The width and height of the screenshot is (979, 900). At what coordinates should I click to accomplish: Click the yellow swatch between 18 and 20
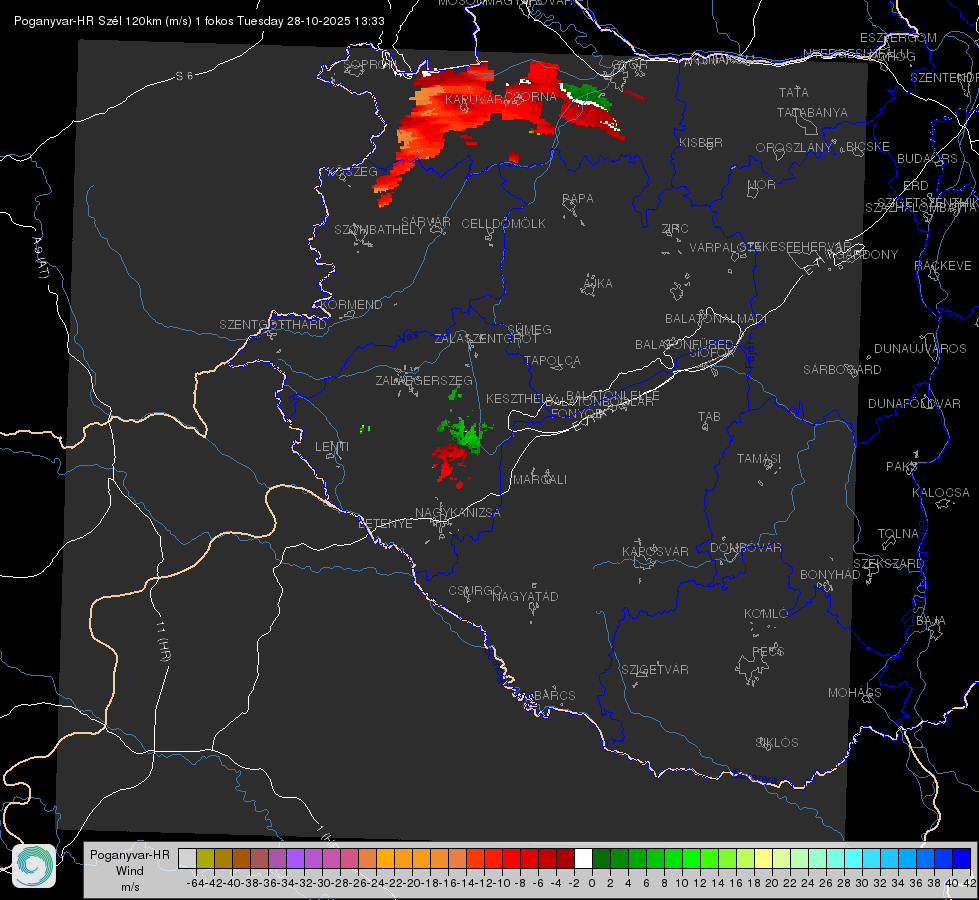point(764,858)
